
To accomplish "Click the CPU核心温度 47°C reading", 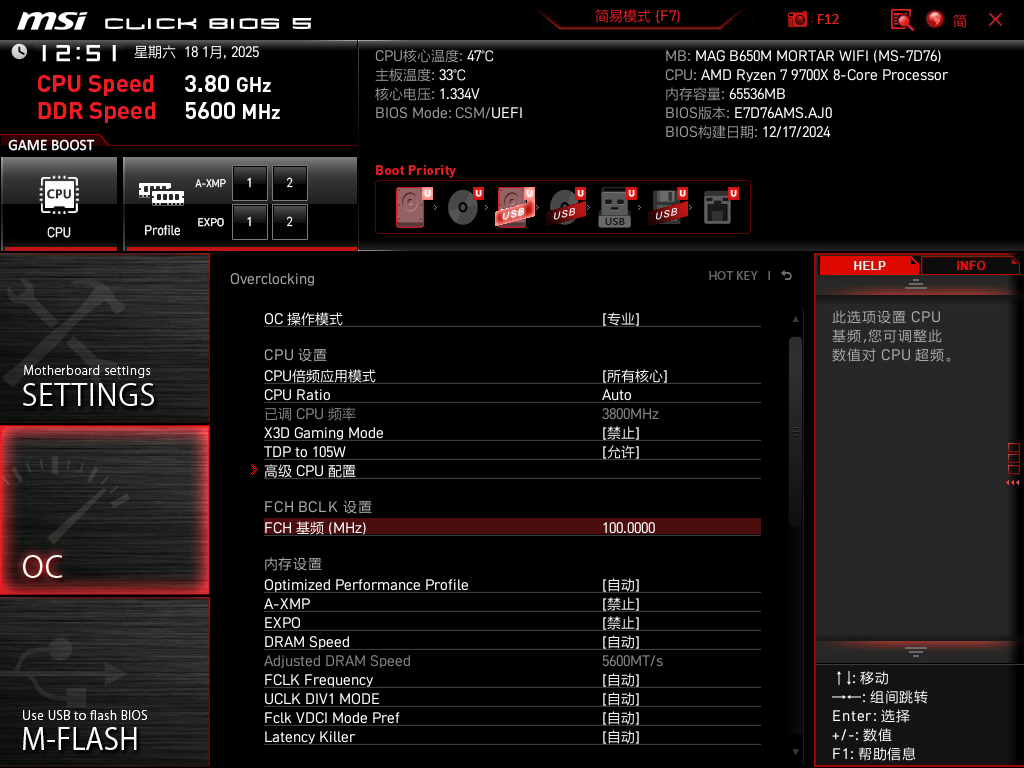I will coord(434,56).
